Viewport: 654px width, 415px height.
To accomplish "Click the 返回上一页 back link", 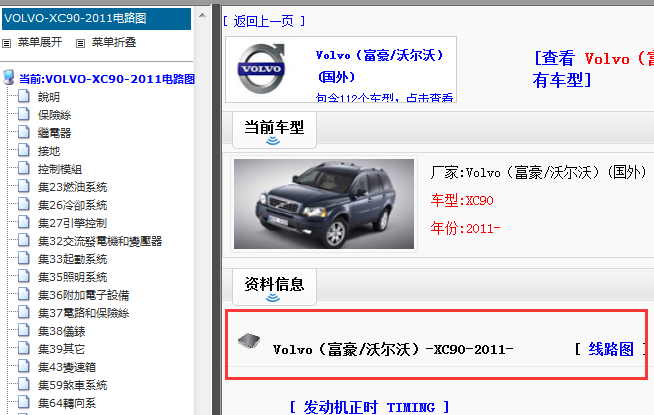I will pos(264,21).
